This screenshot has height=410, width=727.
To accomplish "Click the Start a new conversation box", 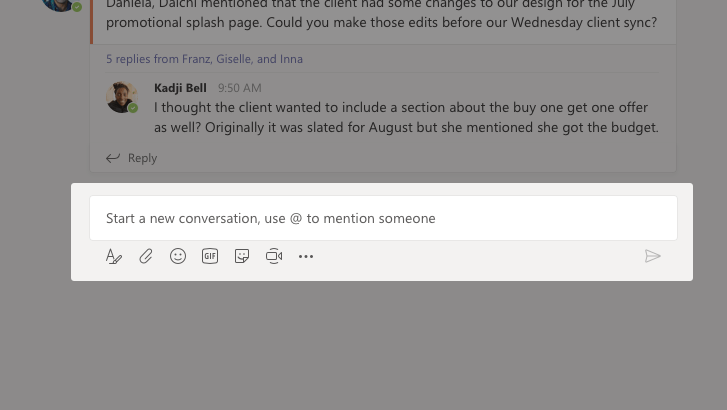I will pyautogui.click(x=383, y=218).
